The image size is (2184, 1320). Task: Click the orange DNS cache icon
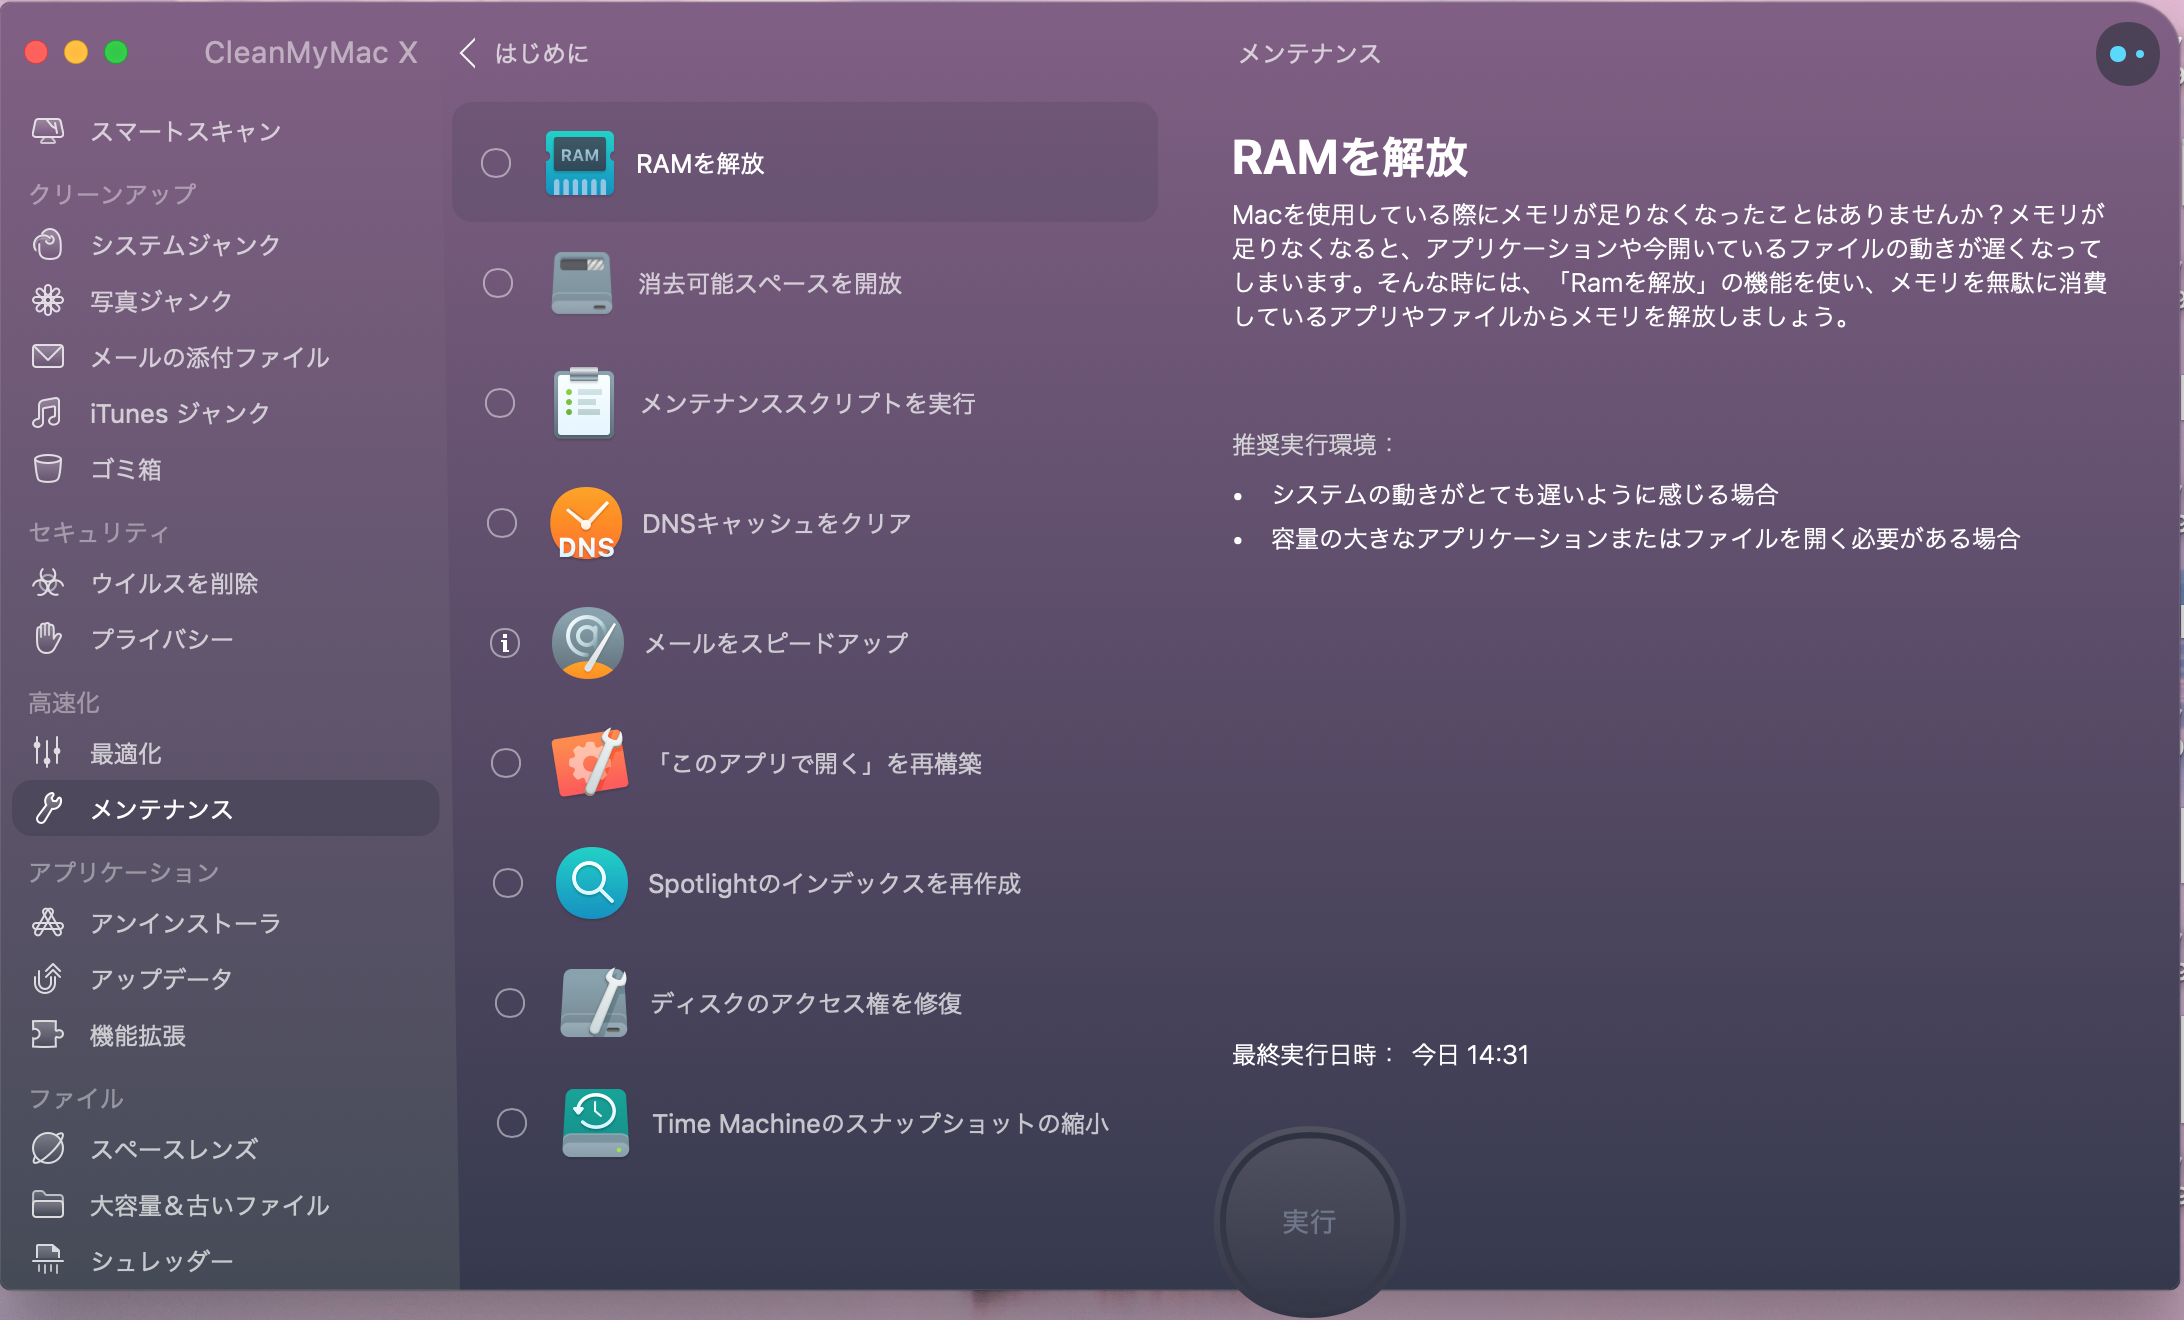(586, 523)
